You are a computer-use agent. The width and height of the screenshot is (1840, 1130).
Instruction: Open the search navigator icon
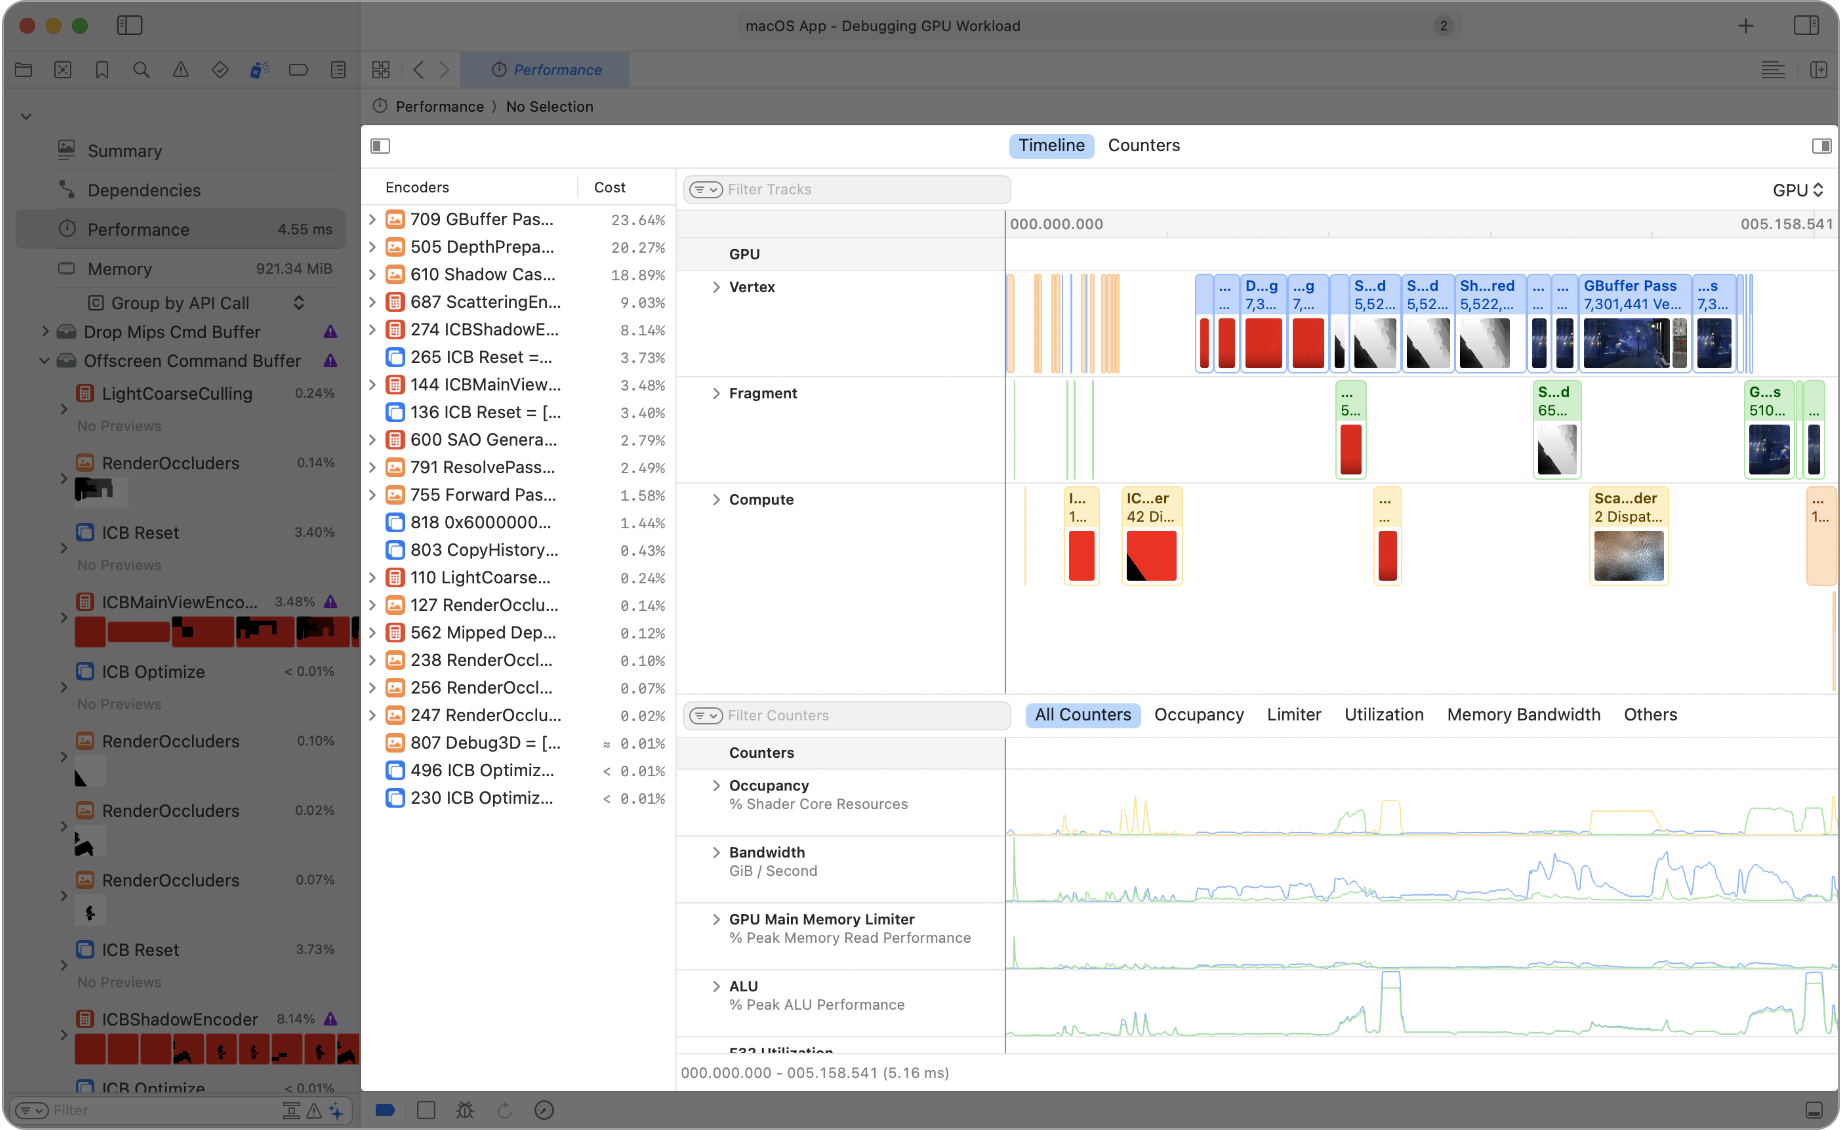coord(141,70)
